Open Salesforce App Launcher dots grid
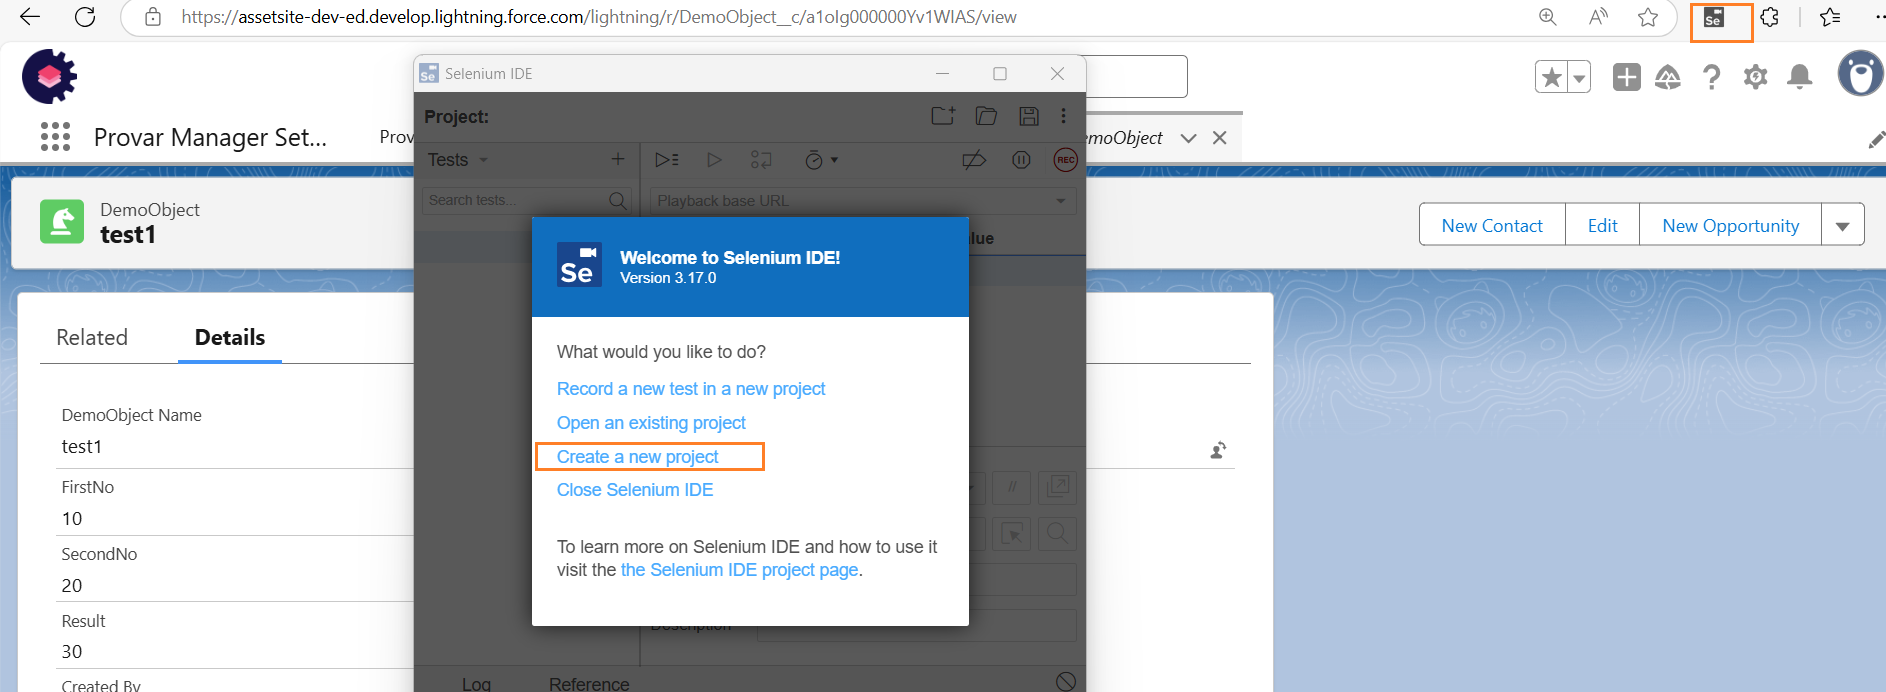The width and height of the screenshot is (1886, 692). [55, 137]
